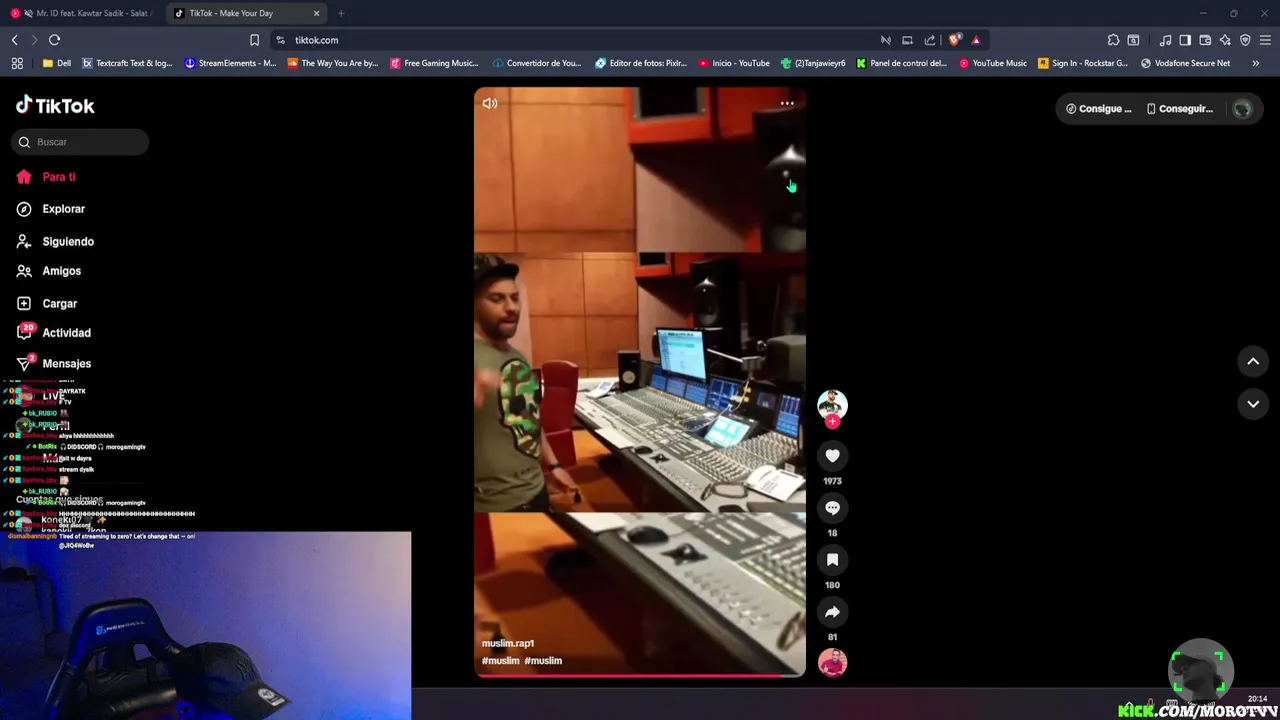
Task: Click the Consigue... button at top right
Action: tap(1099, 109)
